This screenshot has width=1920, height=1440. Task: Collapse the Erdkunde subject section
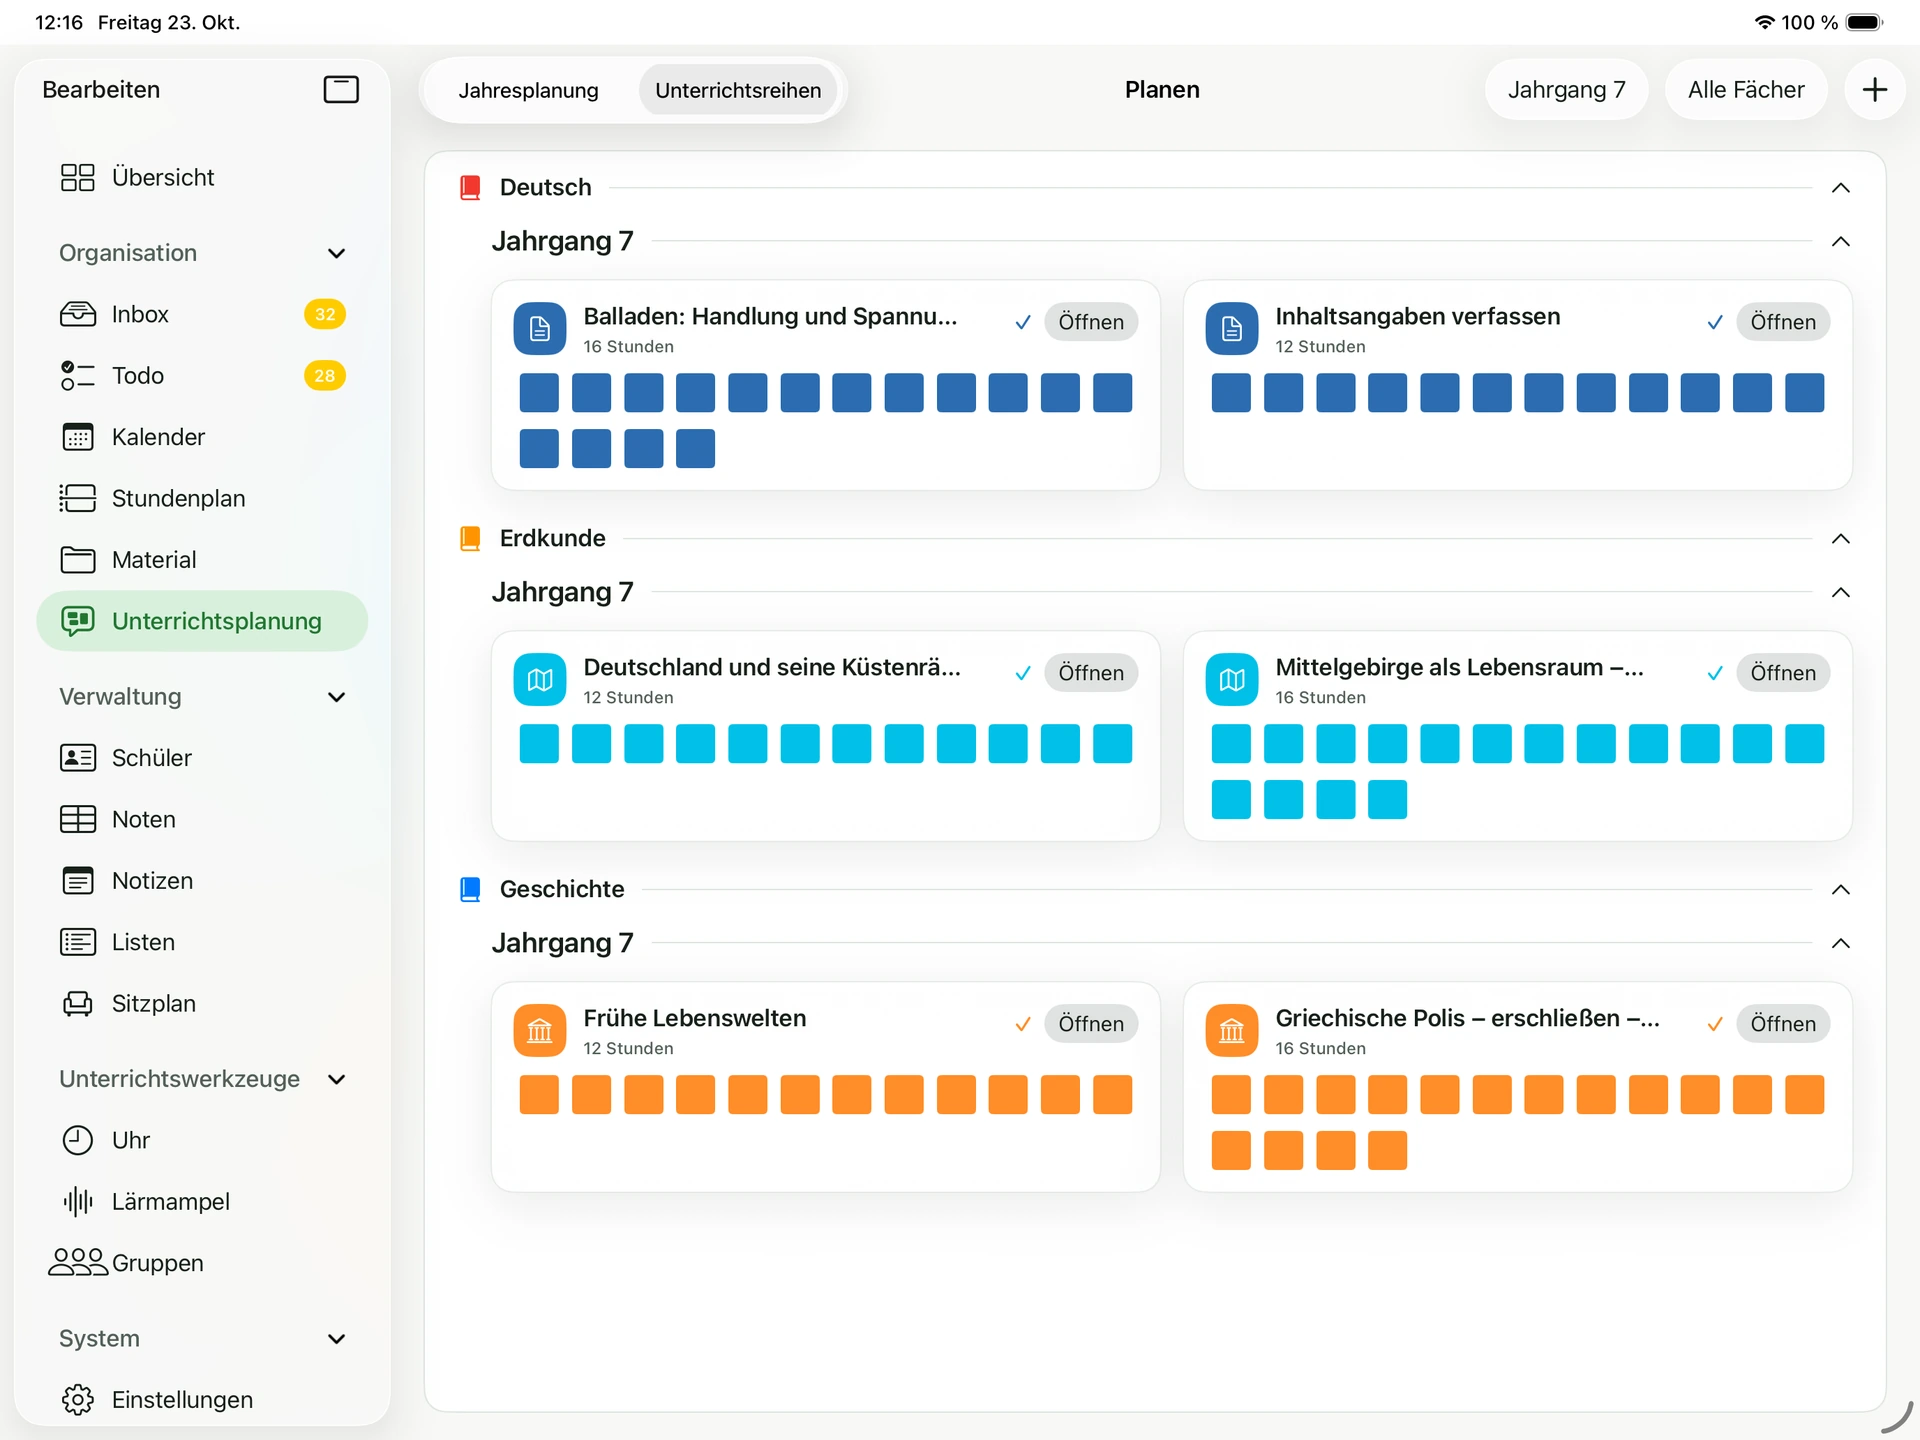pos(1840,539)
